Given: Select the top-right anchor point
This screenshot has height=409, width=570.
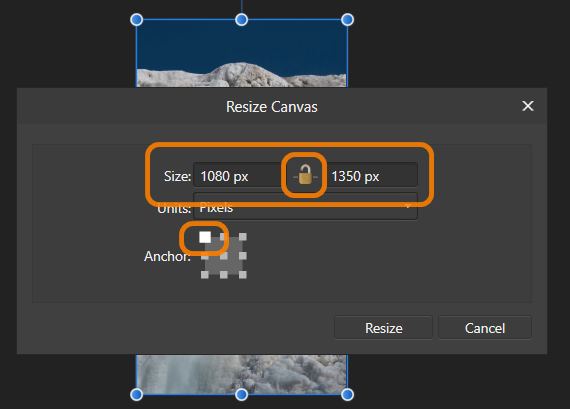Looking at the screenshot, I should click(x=243, y=237).
